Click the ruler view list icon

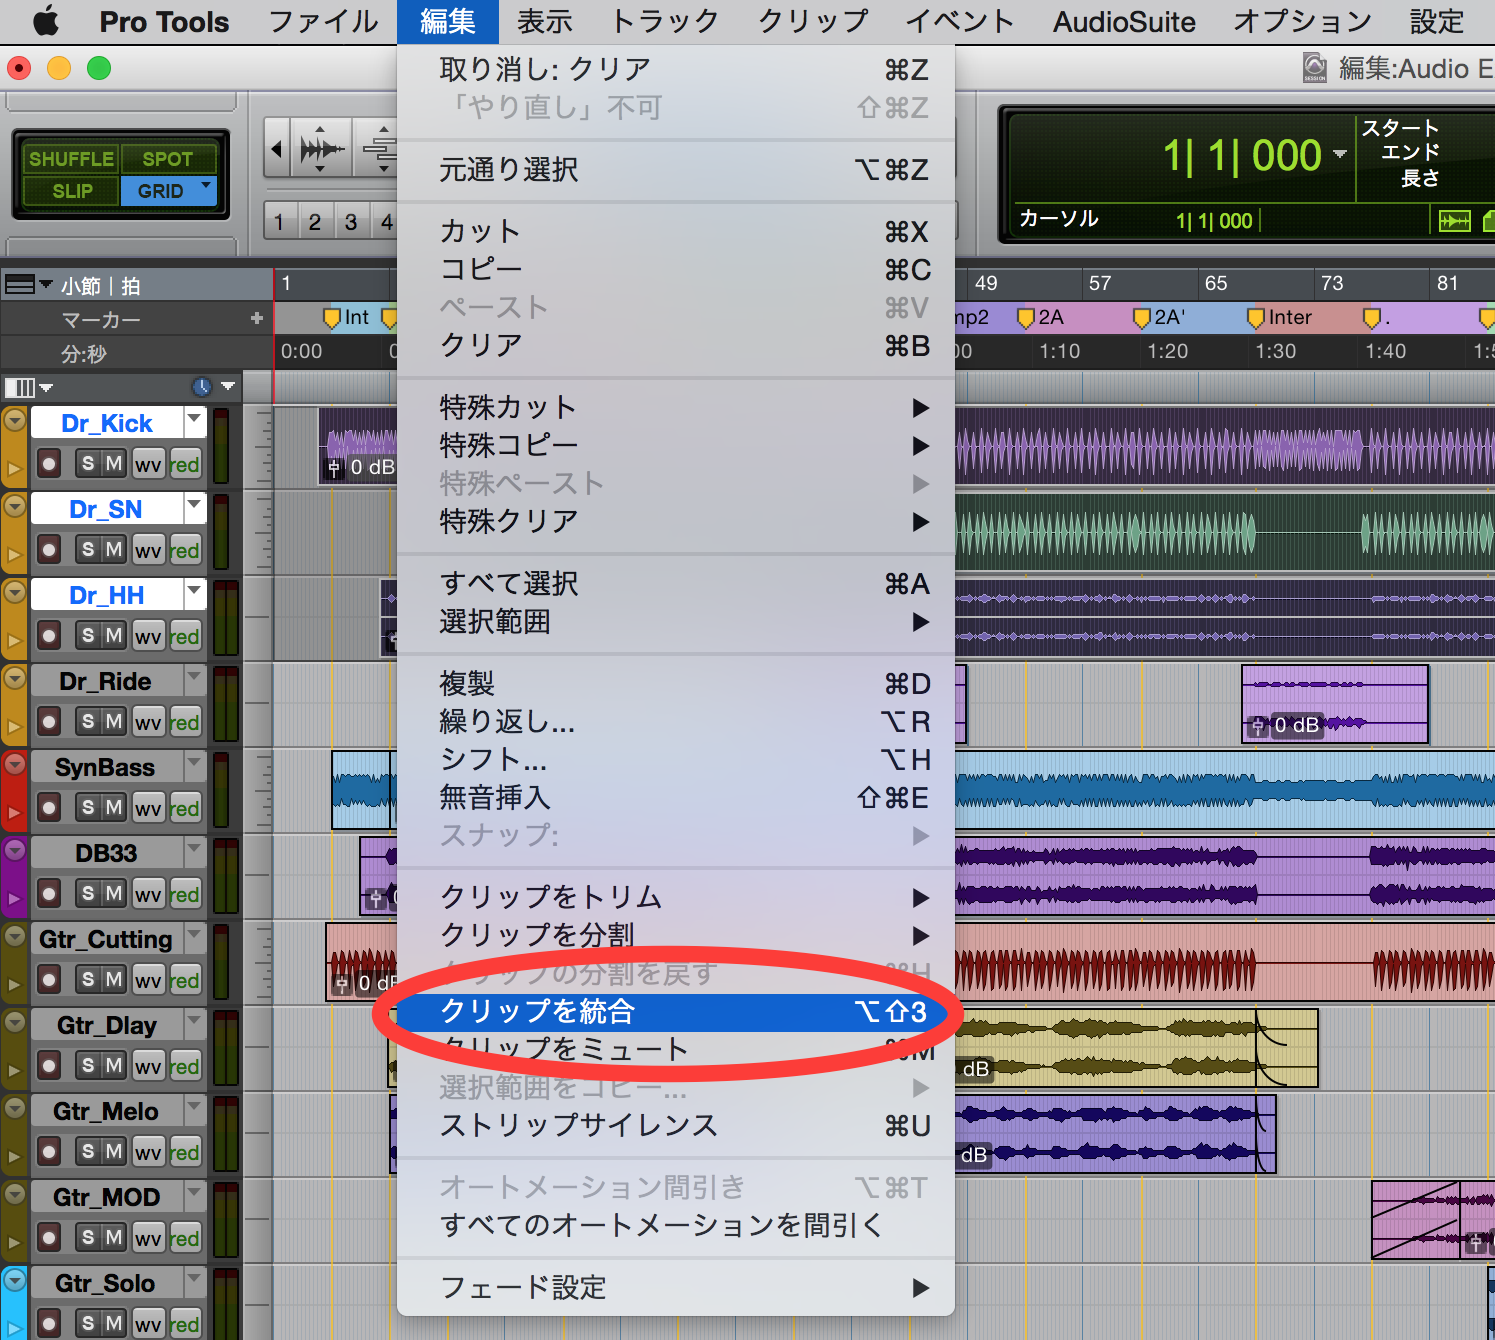pos(20,285)
